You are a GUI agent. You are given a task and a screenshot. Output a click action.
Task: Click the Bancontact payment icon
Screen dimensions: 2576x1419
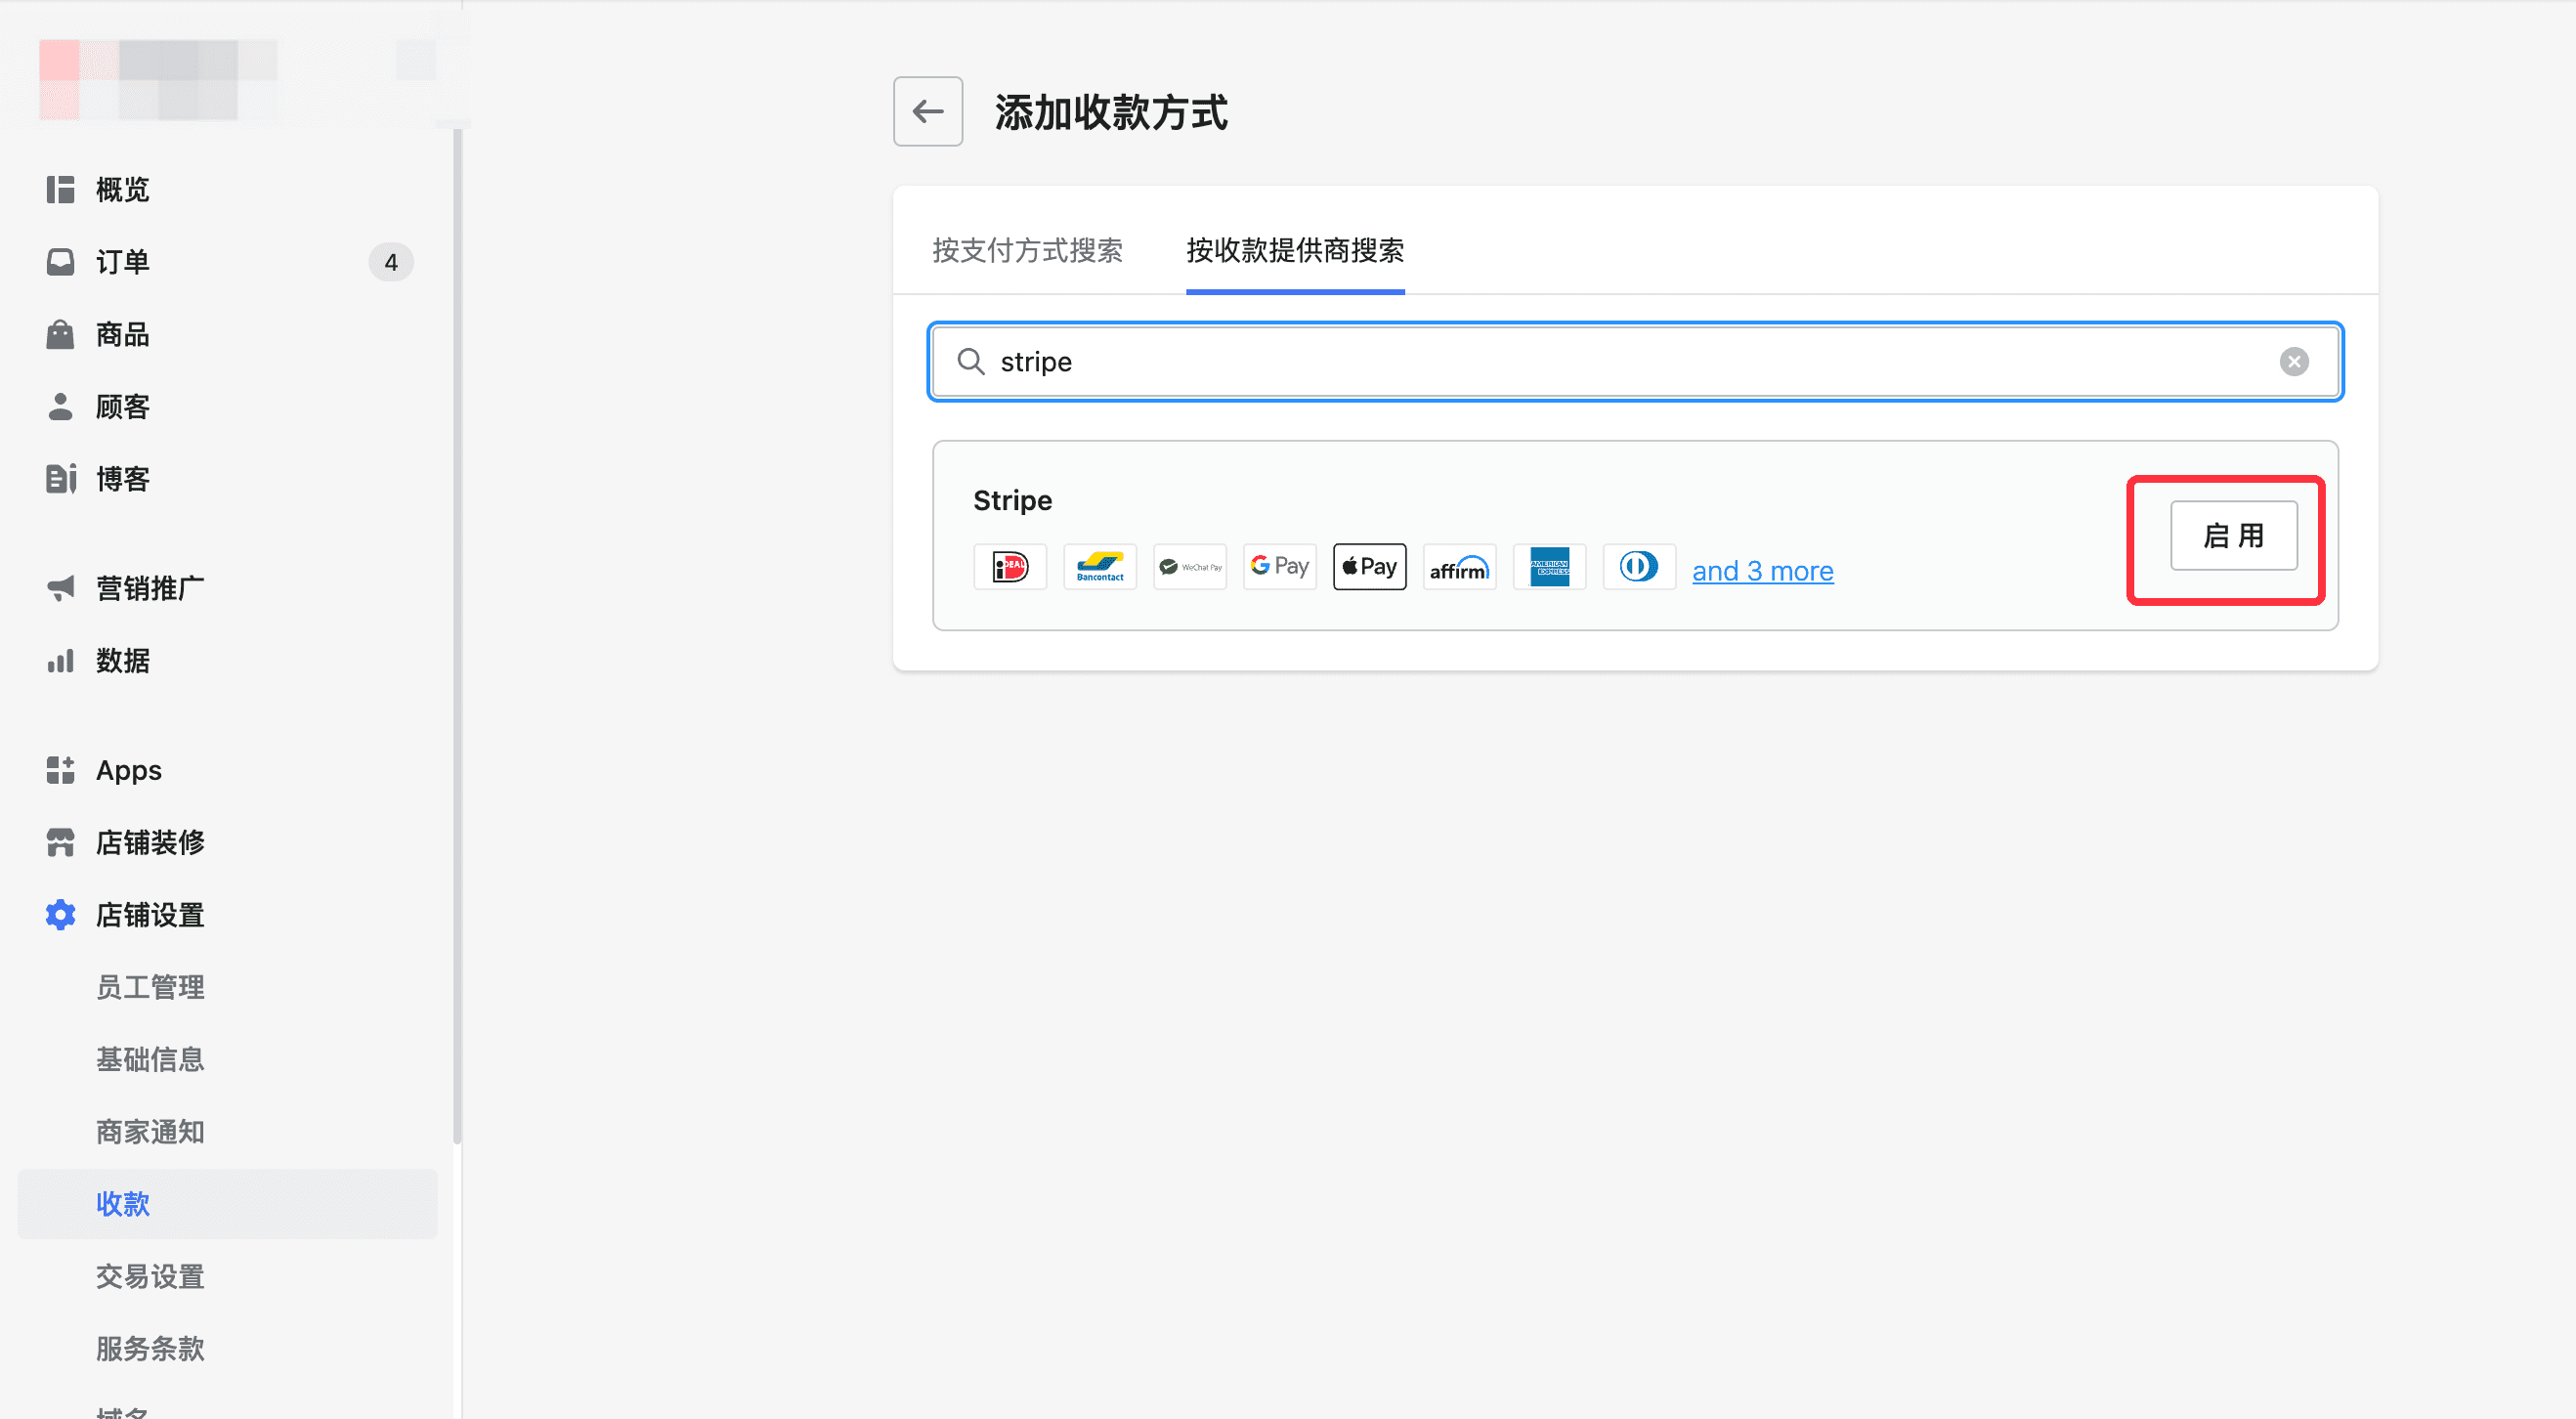click(x=1100, y=567)
